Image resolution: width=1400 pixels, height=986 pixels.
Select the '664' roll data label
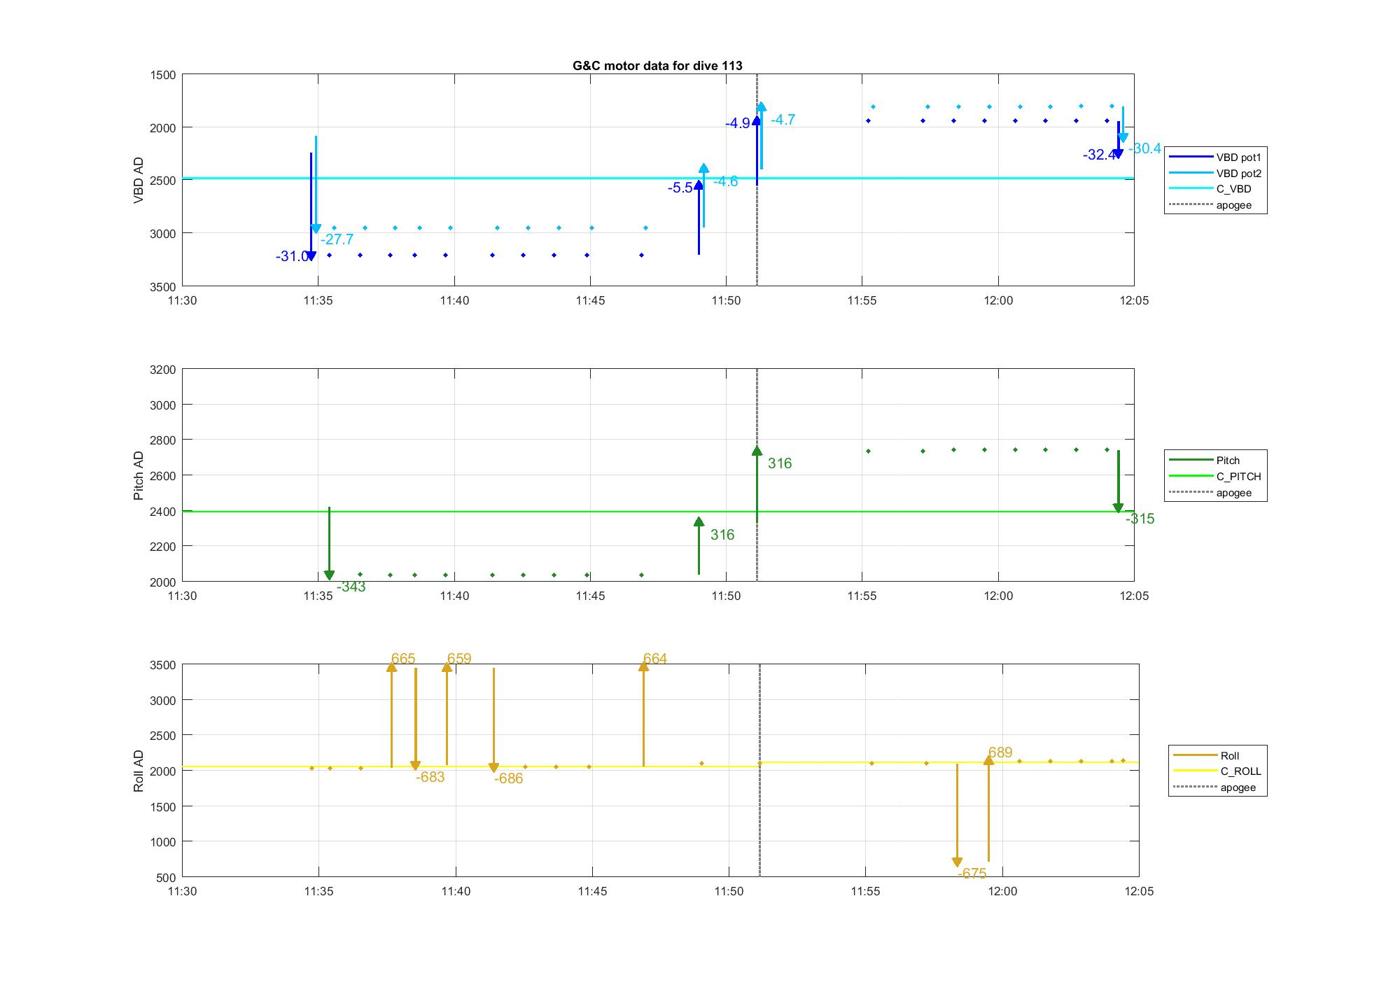(655, 659)
